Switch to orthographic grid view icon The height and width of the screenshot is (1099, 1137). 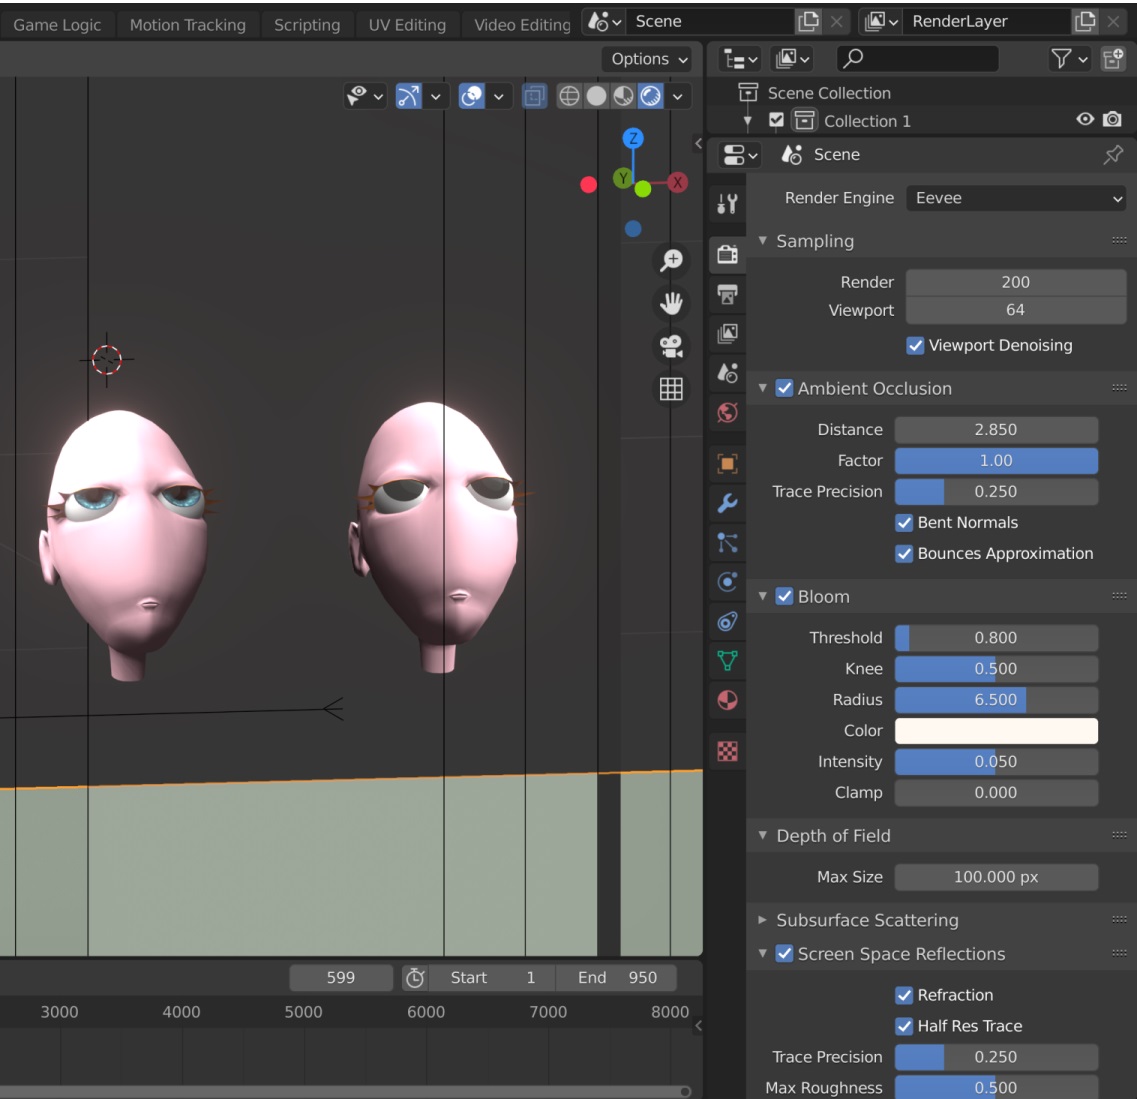click(671, 389)
